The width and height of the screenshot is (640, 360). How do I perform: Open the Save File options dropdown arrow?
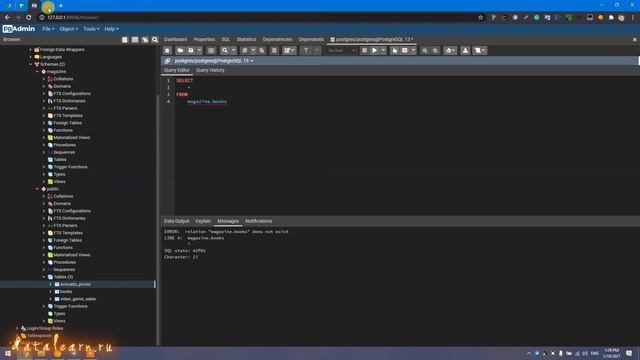point(199,51)
